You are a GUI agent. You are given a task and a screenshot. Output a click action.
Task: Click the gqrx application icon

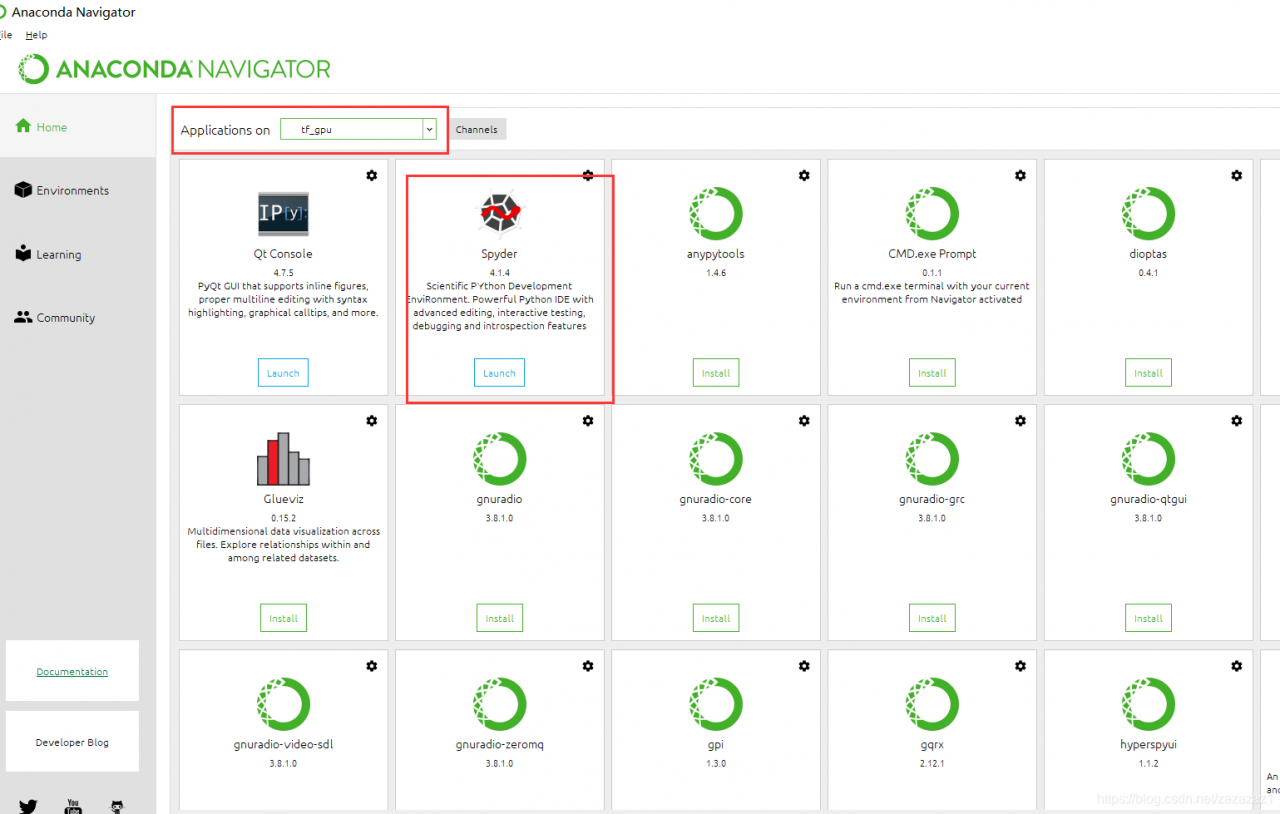click(x=931, y=704)
